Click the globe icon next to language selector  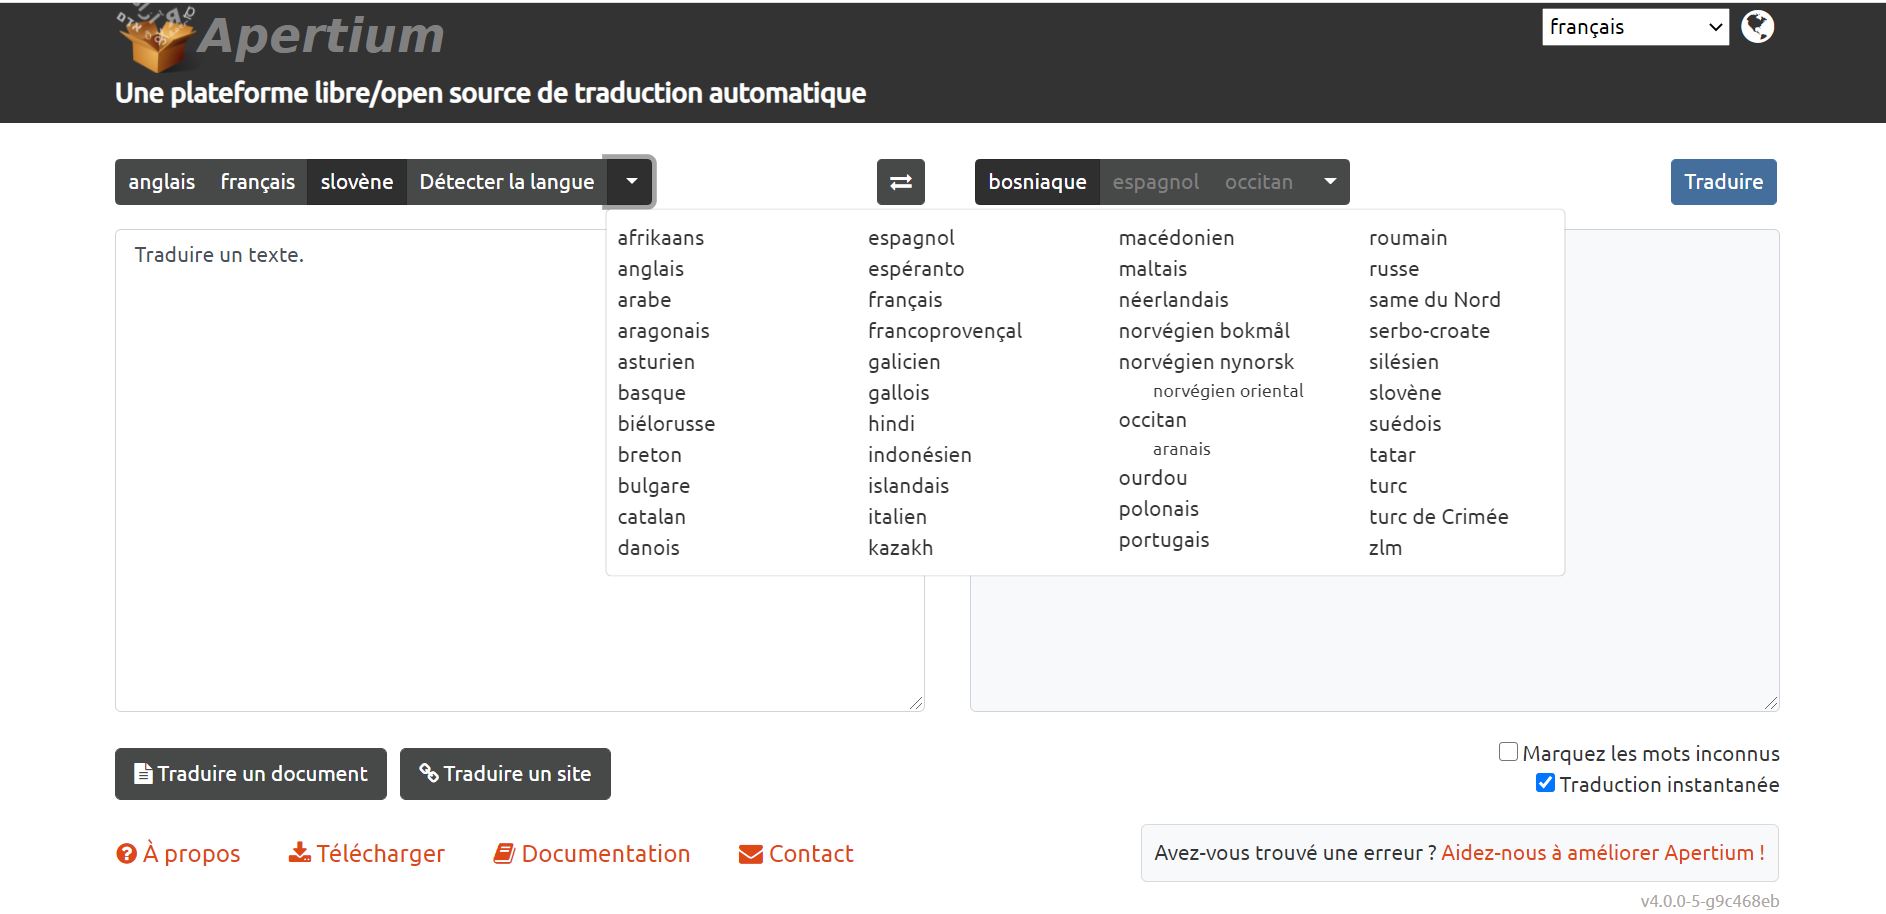point(1757,27)
